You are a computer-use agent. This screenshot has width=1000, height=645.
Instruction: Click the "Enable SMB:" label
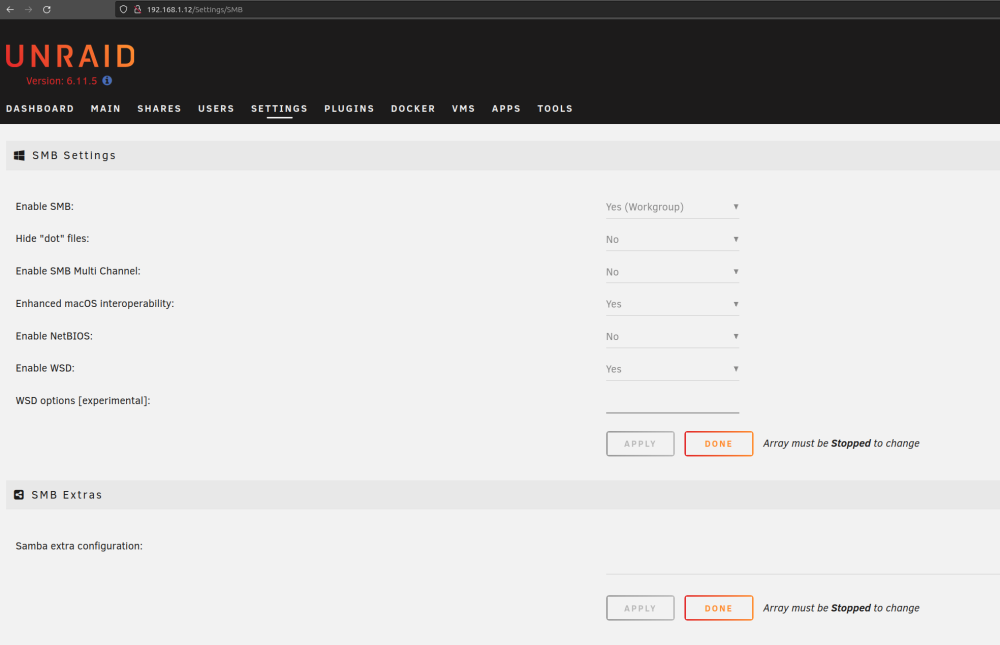[45, 207]
